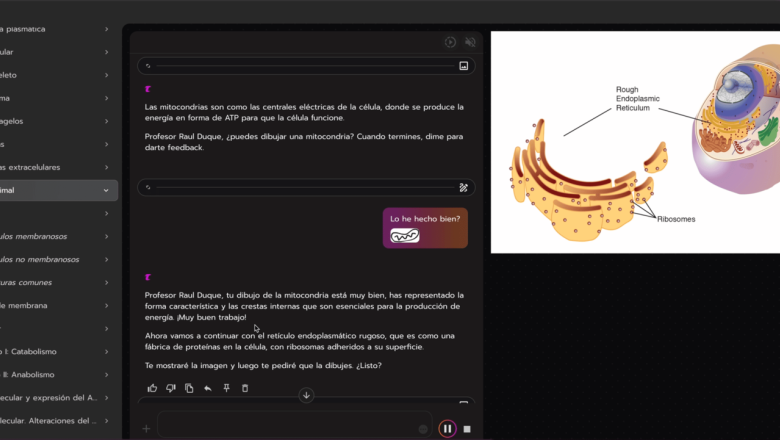Click the thumbs up icon under the reply
The image size is (780, 440).
pyautogui.click(x=152, y=388)
